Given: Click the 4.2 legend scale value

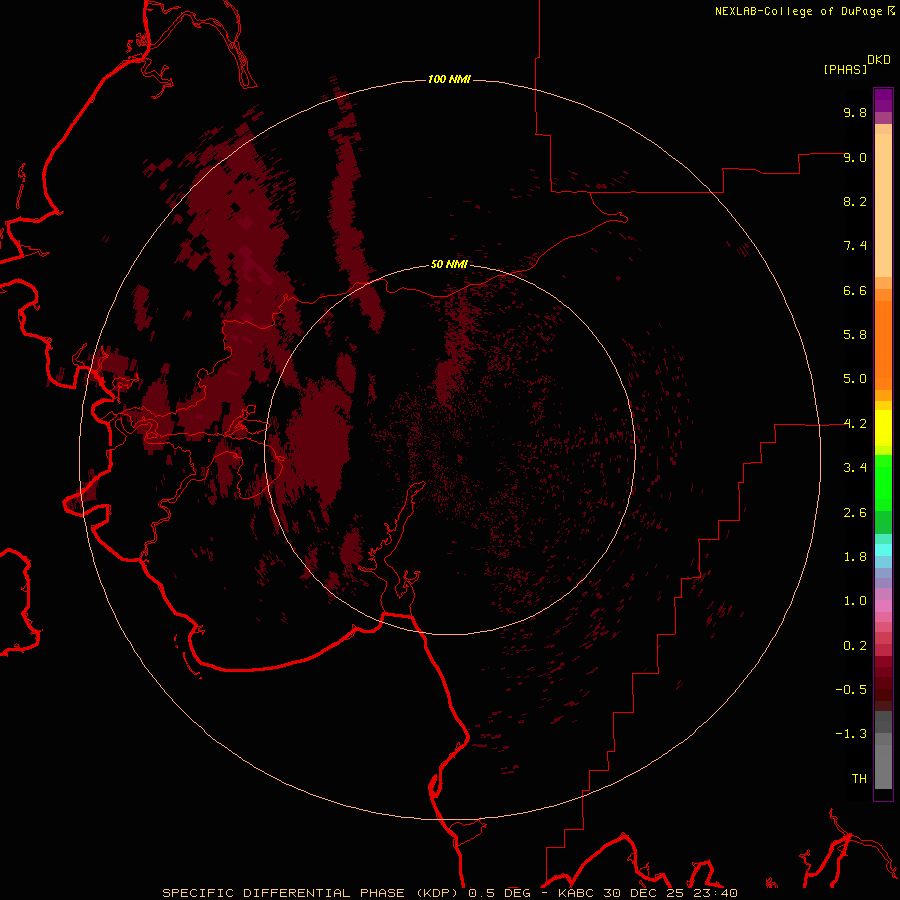Looking at the screenshot, I should pos(855,424).
